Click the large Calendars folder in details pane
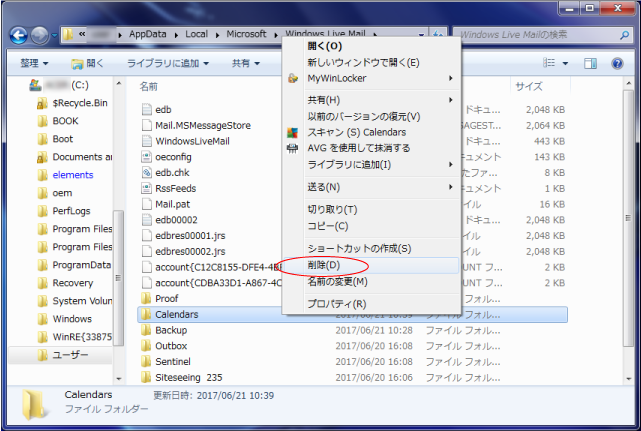The image size is (641, 431). coord(34,405)
